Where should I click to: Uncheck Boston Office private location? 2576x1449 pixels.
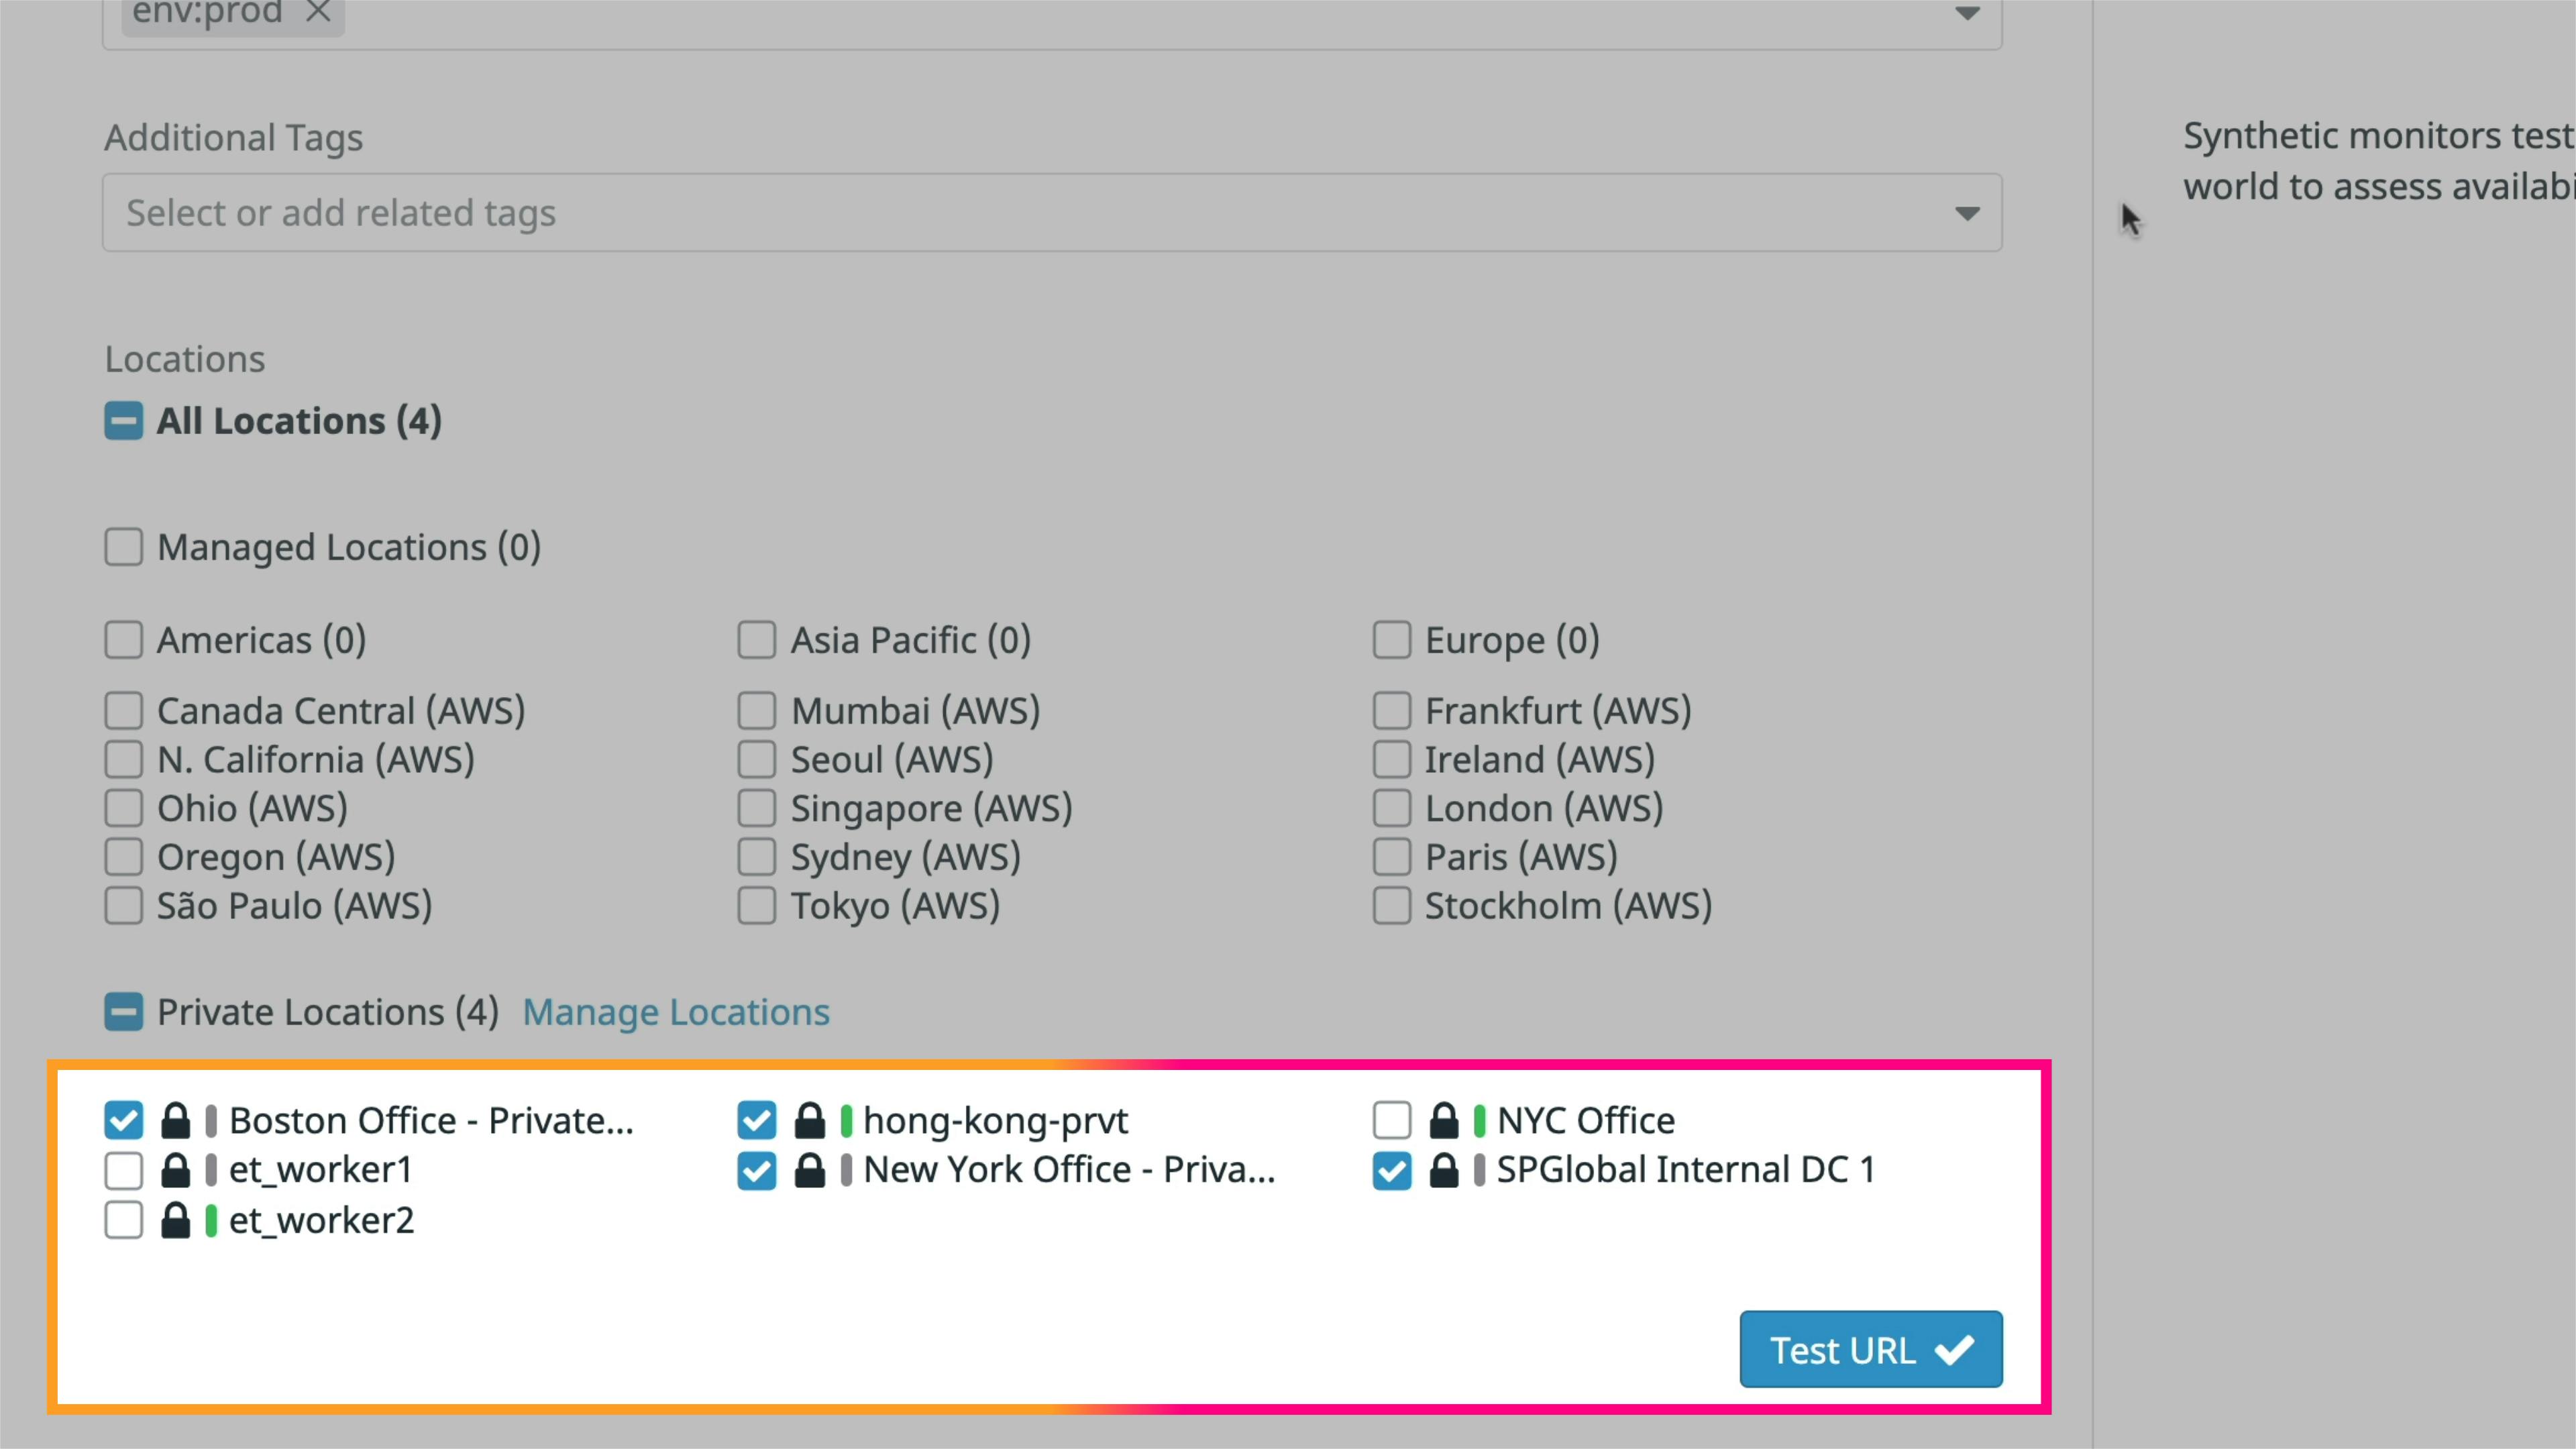tap(124, 1121)
